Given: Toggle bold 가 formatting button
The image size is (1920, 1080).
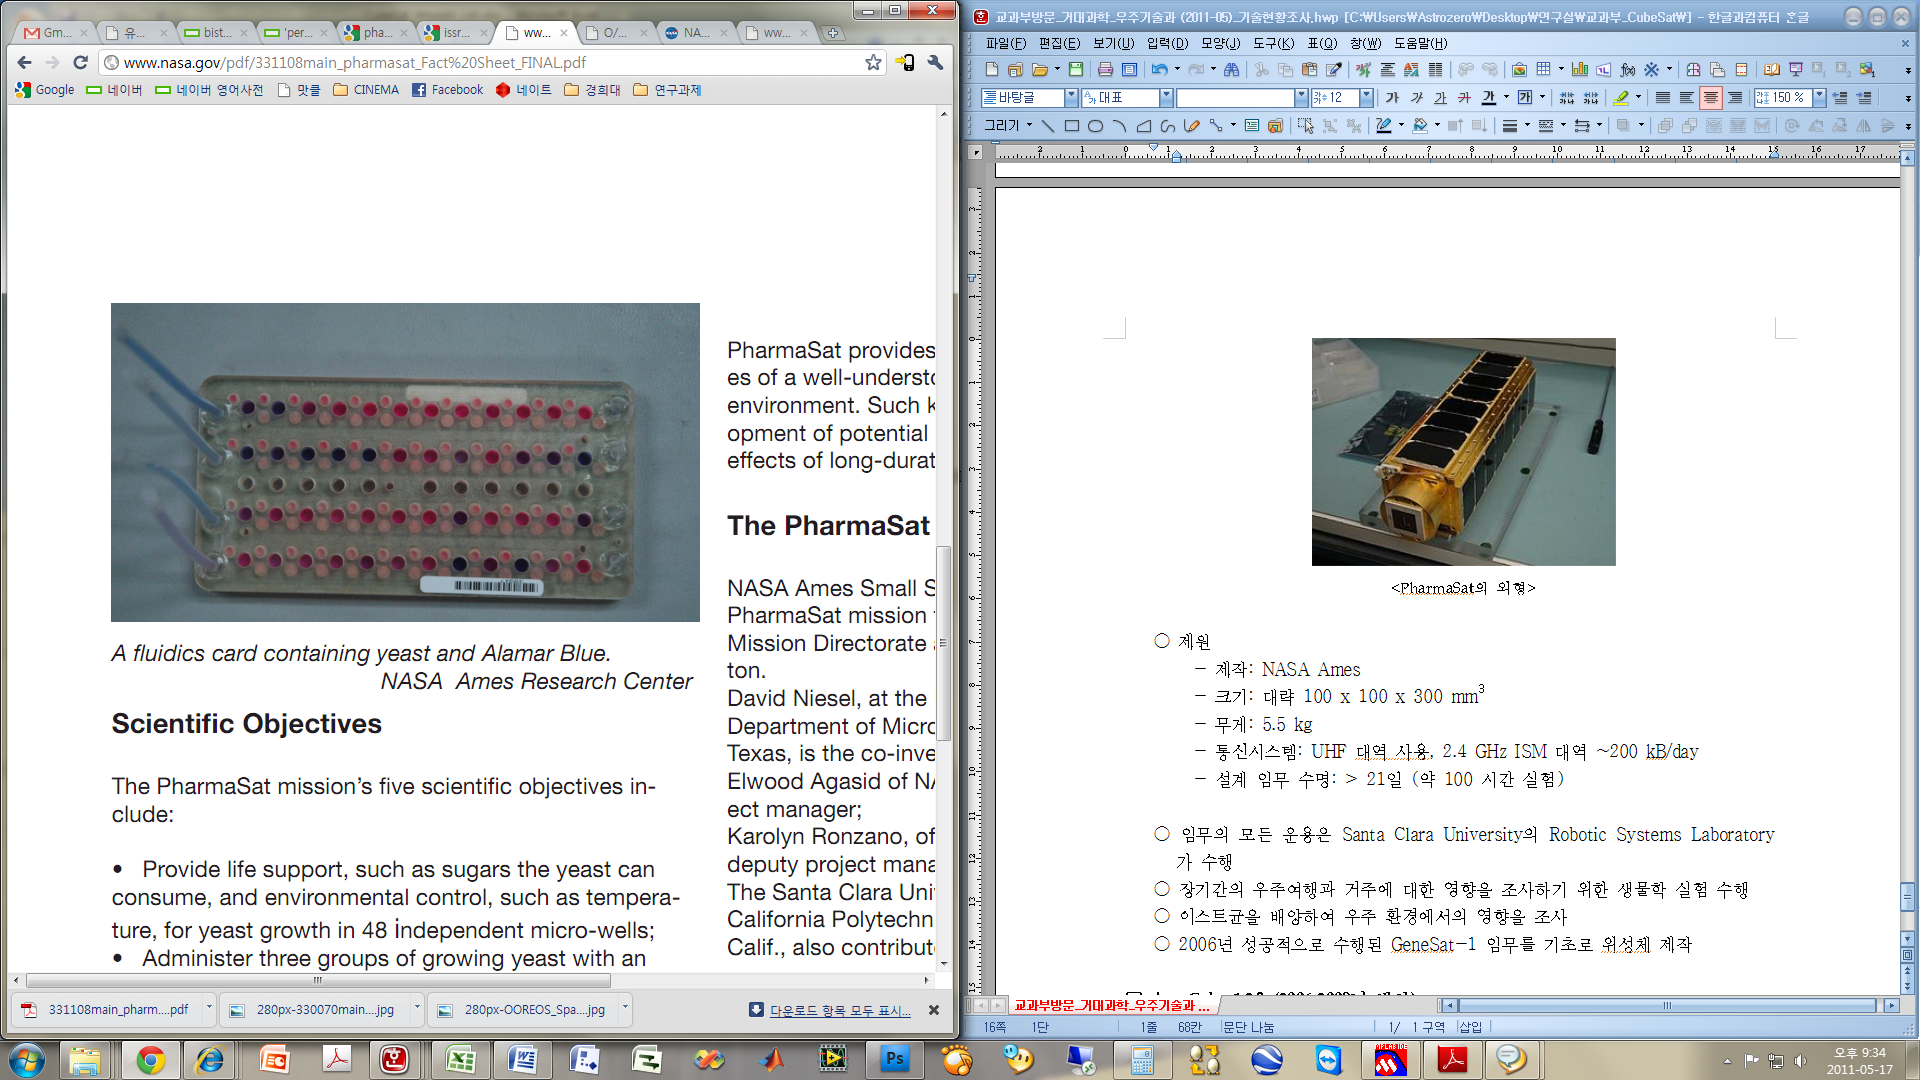Looking at the screenshot, I should [x=1392, y=98].
